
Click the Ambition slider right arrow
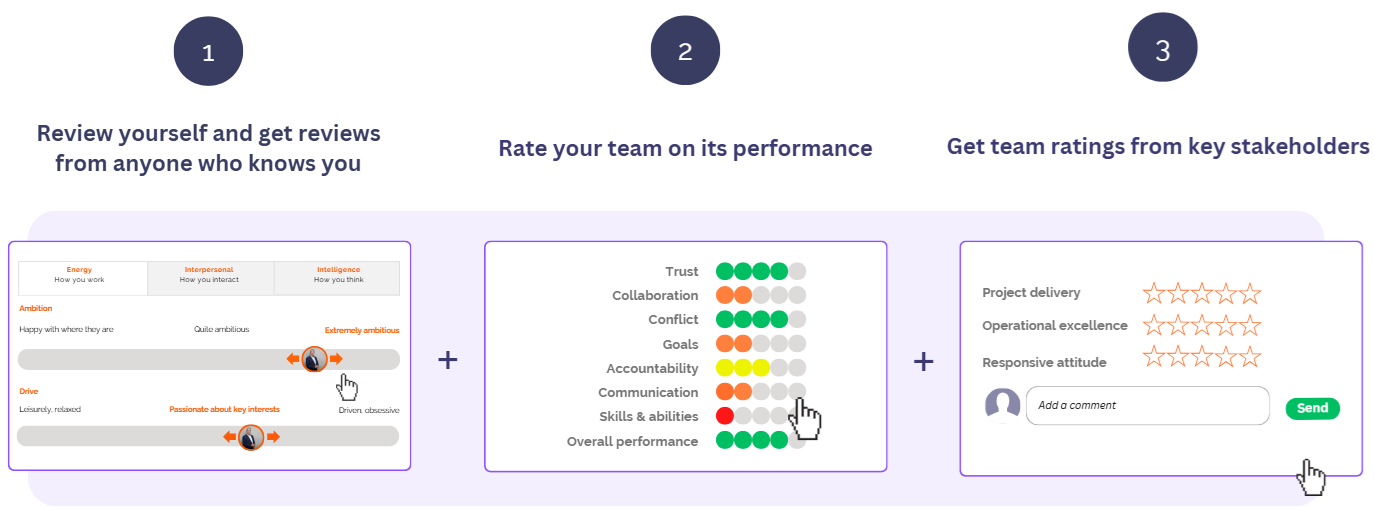click(336, 359)
